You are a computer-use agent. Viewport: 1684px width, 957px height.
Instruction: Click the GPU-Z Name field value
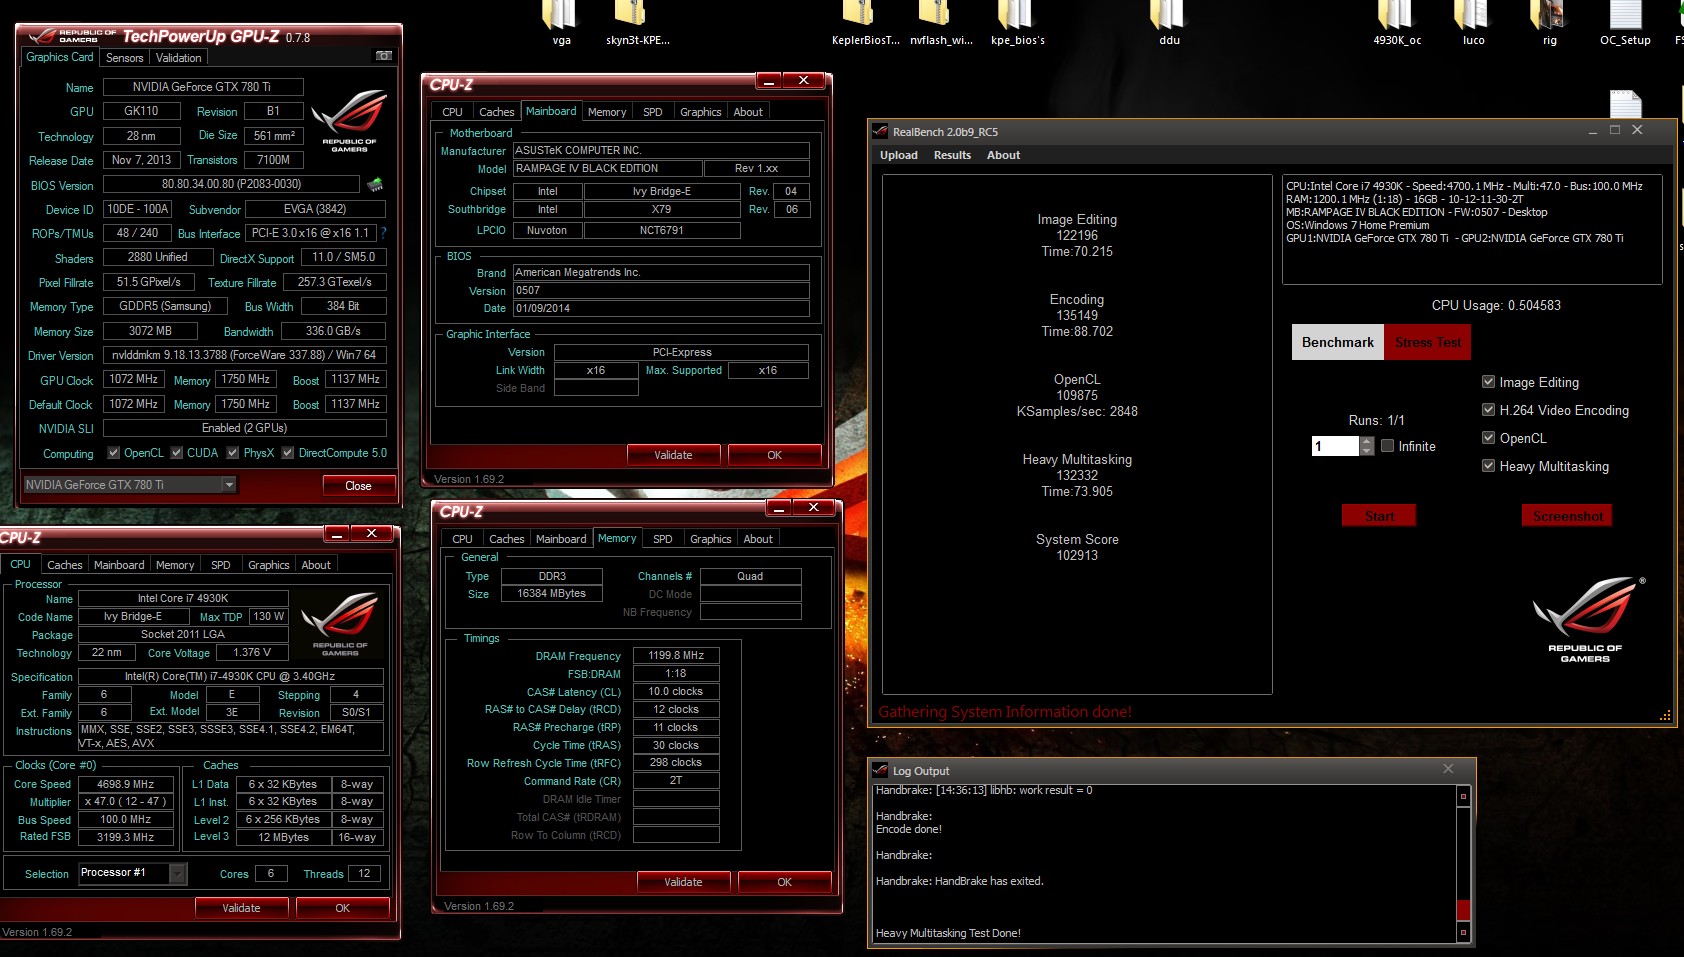point(203,87)
